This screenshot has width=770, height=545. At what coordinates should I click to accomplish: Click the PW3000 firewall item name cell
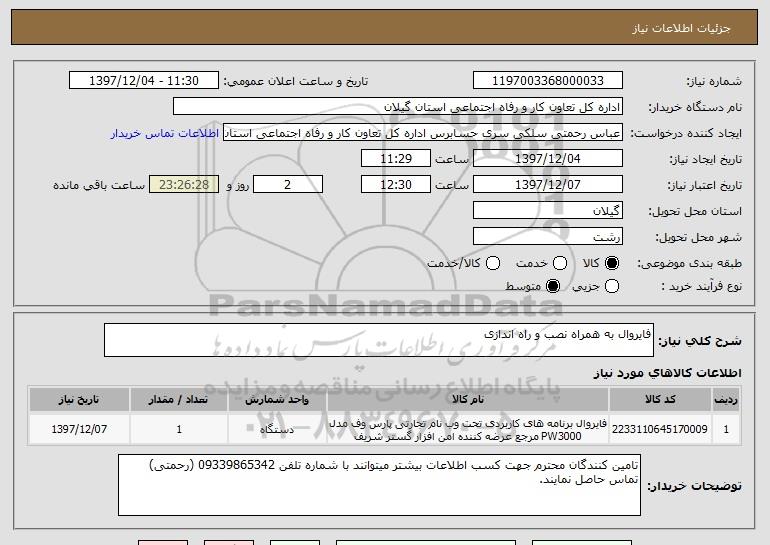pos(468,429)
